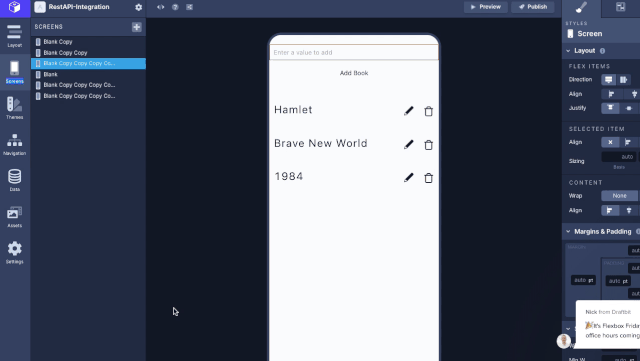Click the Preview button
Screen dimensions: 640x361
click(x=486, y=7)
